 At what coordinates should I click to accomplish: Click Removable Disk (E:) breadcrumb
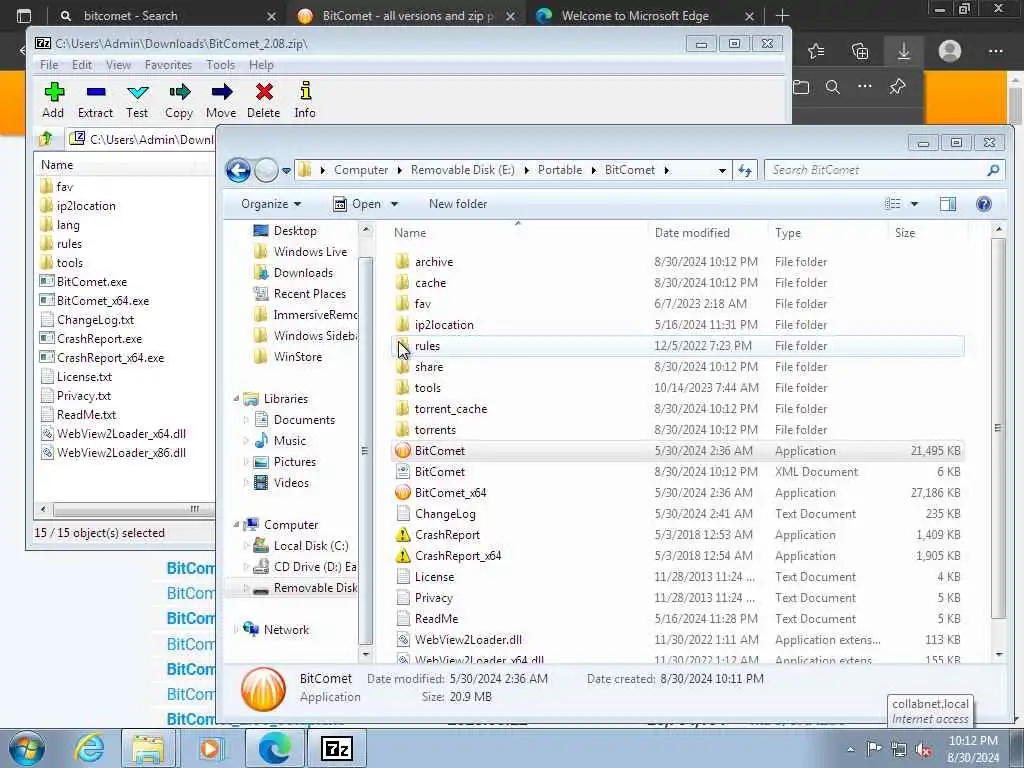(462, 170)
